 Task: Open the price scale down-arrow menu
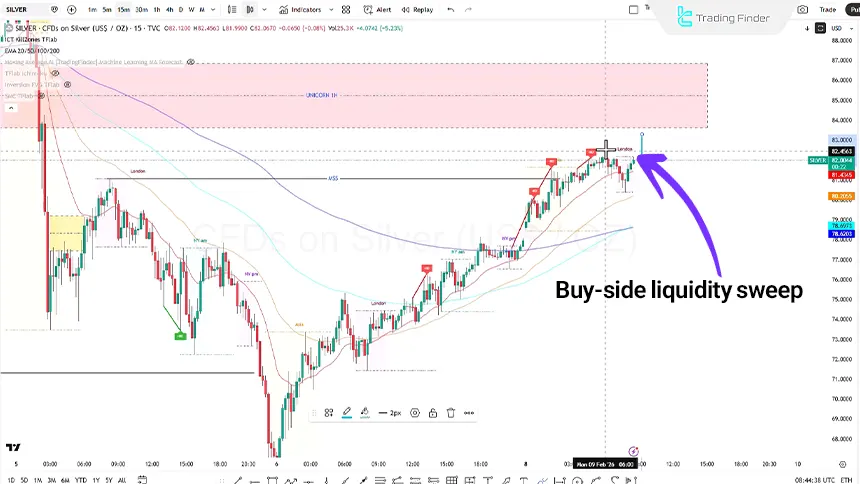pos(807,28)
